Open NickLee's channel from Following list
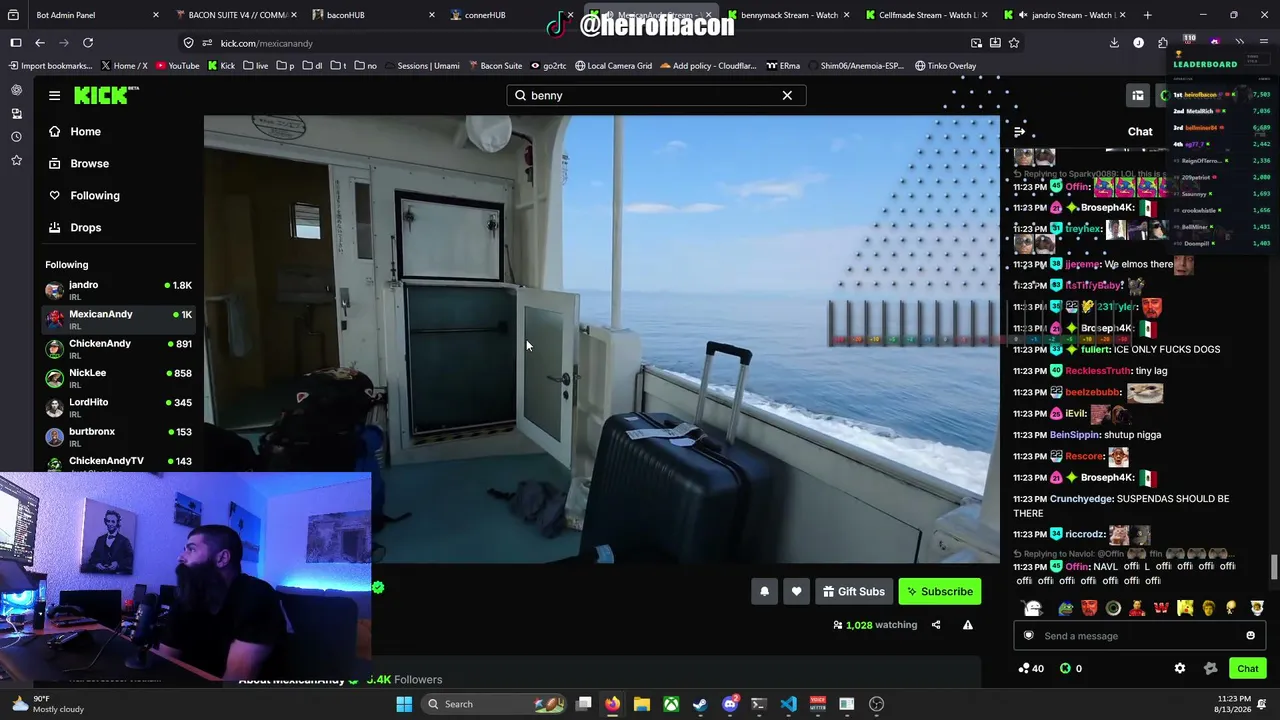 [118, 377]
